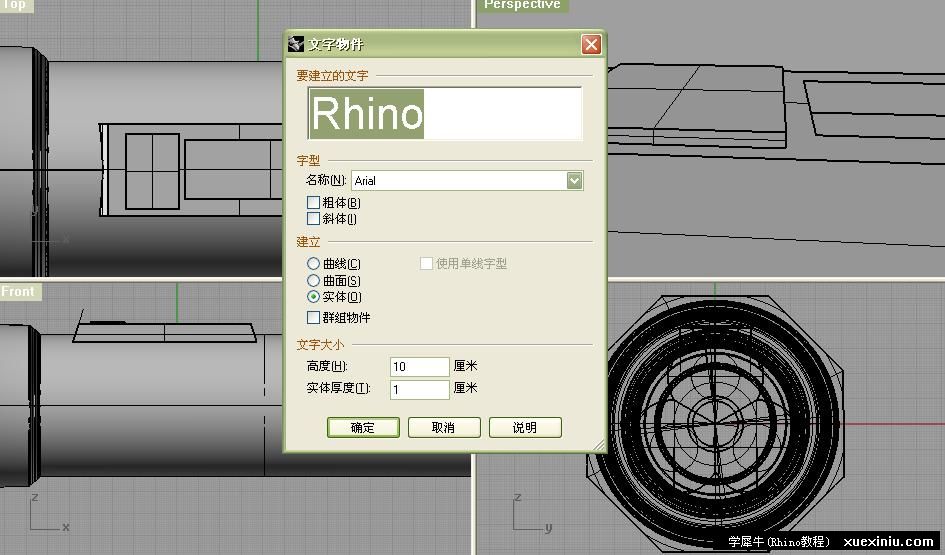Click the Top viewport label
Image resolution: width=945 pixels, height=555 pixels.
pyautogui.click(x=16, y=5)
